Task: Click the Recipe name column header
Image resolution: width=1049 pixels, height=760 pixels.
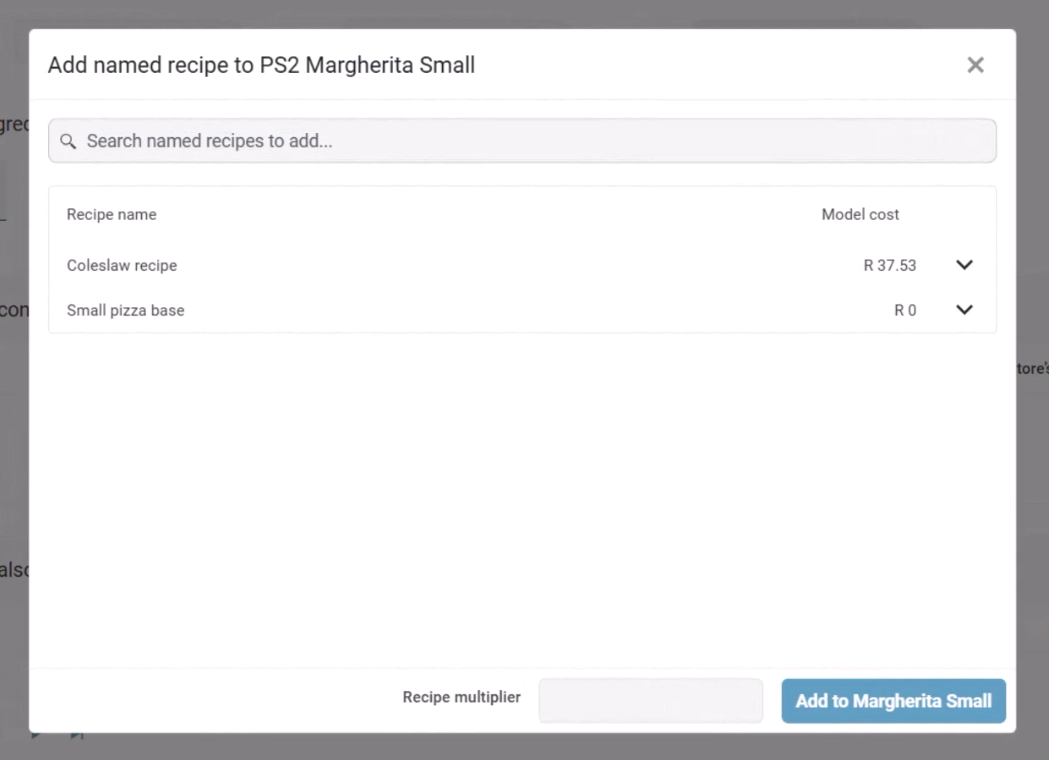Action: (112, 214)
